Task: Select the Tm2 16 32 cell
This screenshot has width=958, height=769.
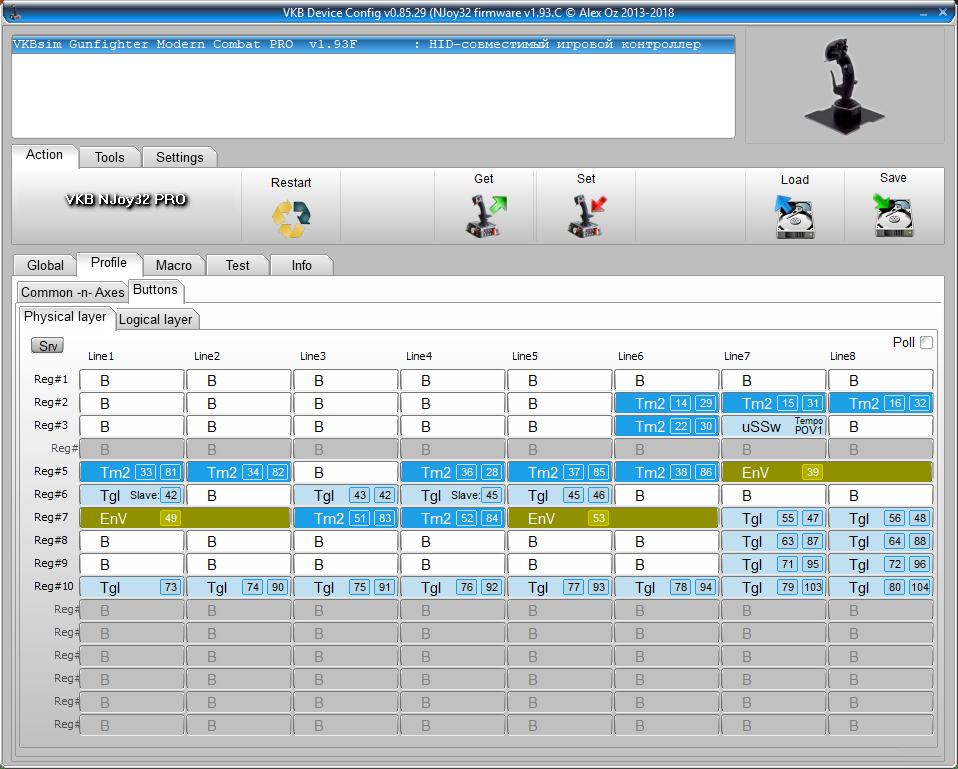Action: tap(881, 403)
